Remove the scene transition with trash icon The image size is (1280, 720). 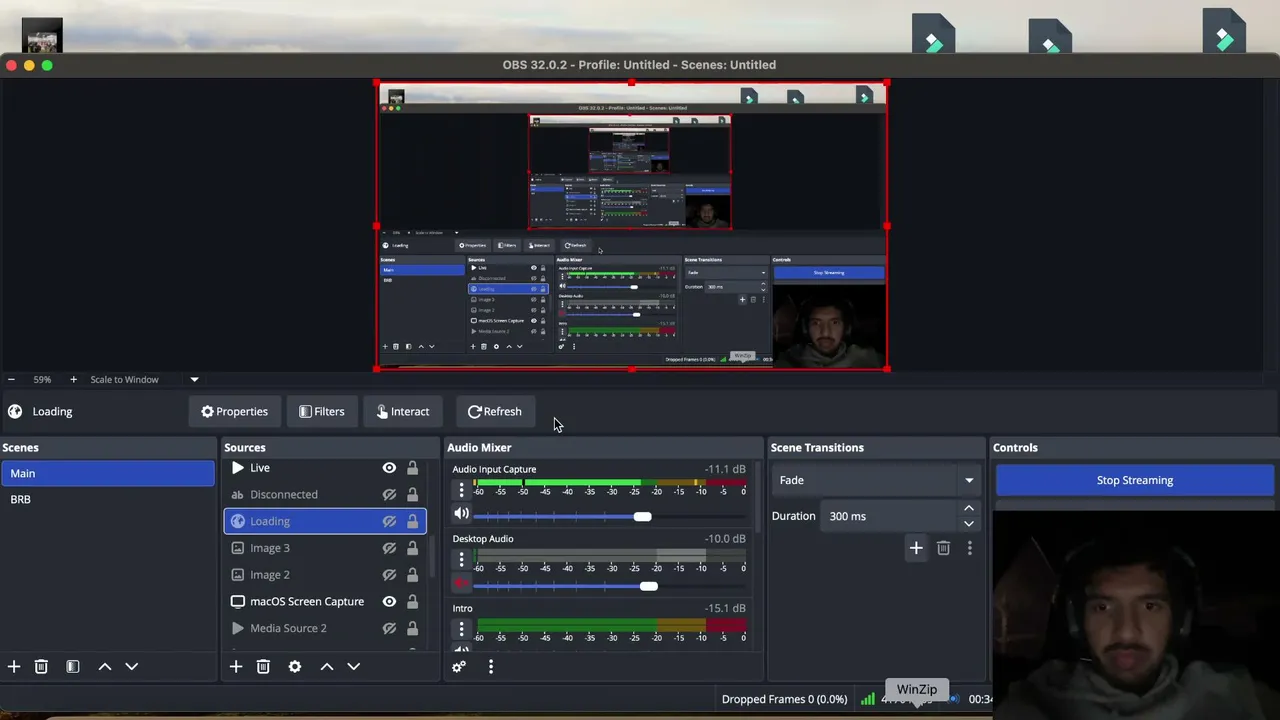[943, 548]
